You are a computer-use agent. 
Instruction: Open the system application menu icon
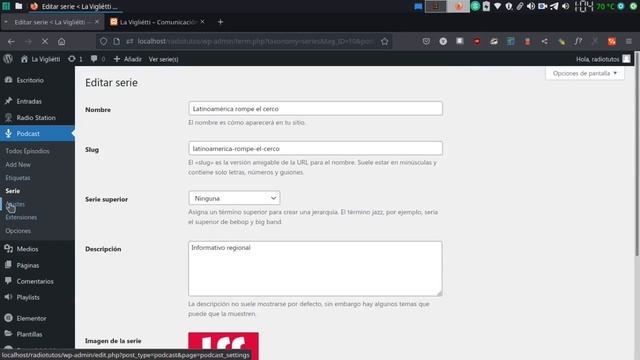point(6,6)
